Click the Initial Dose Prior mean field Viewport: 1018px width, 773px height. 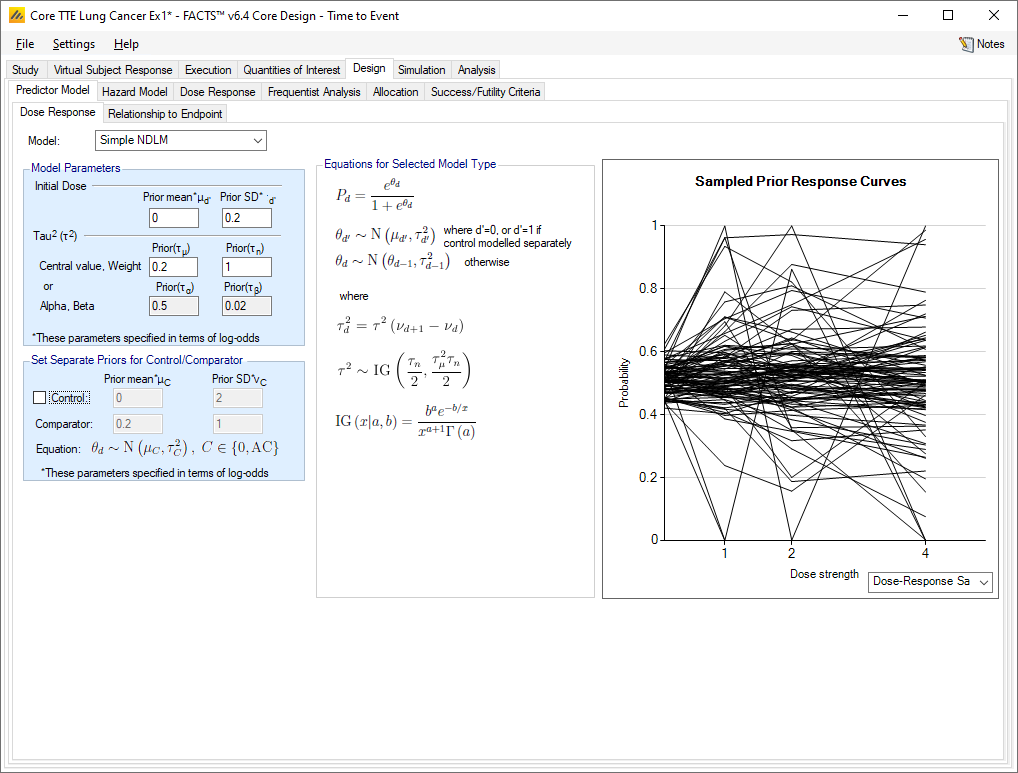click(172, 218)
